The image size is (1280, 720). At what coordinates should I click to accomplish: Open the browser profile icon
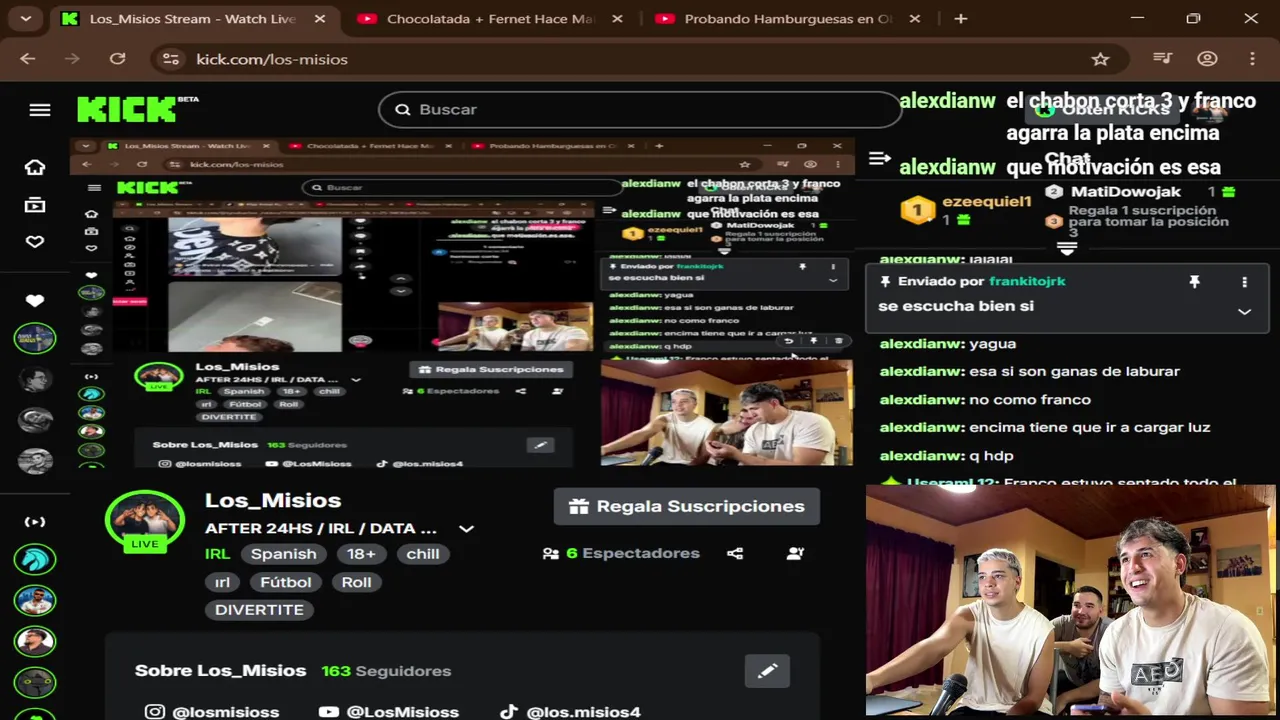[1207, 59]
